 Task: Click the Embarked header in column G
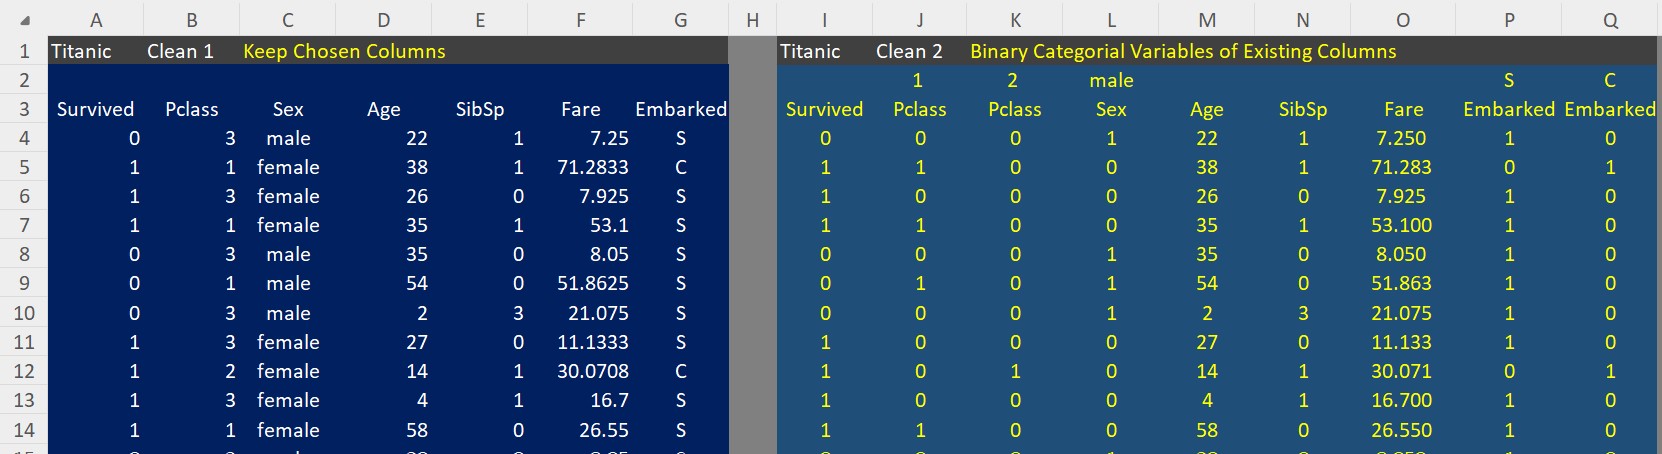681,109
